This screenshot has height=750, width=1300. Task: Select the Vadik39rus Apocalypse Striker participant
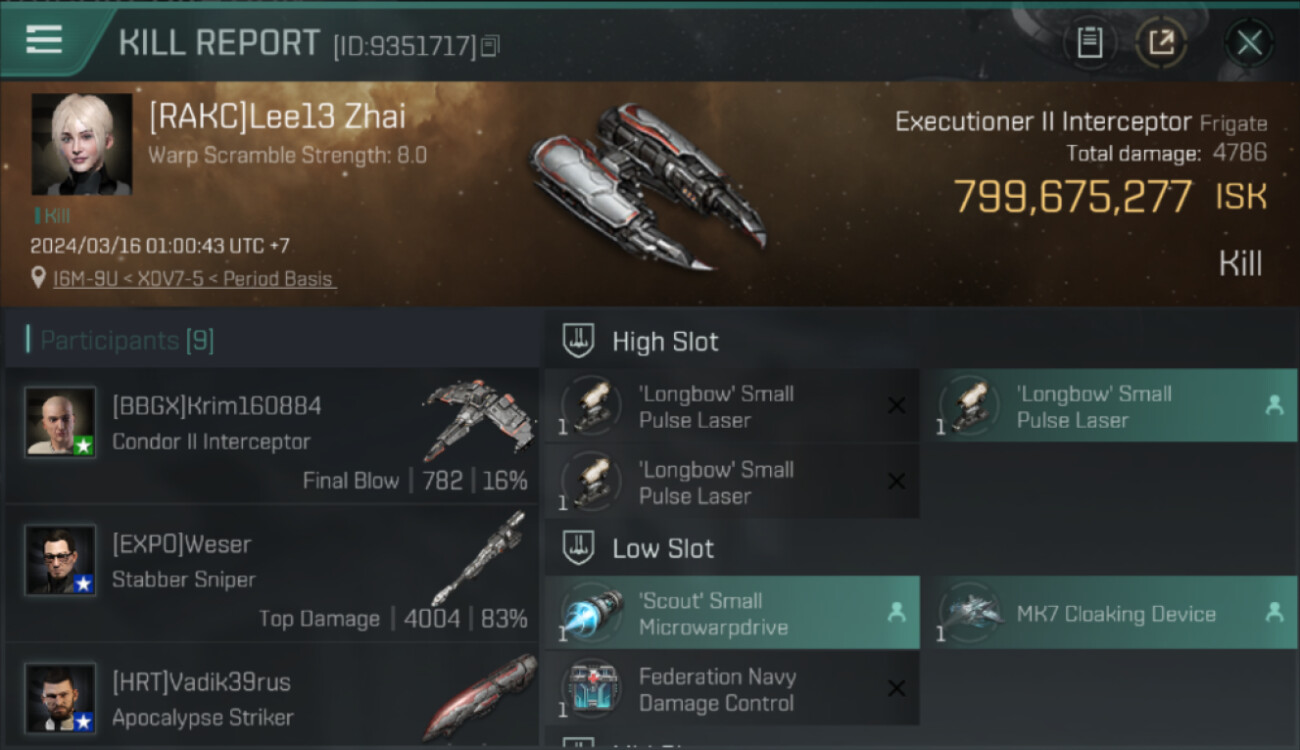point(271,696)
